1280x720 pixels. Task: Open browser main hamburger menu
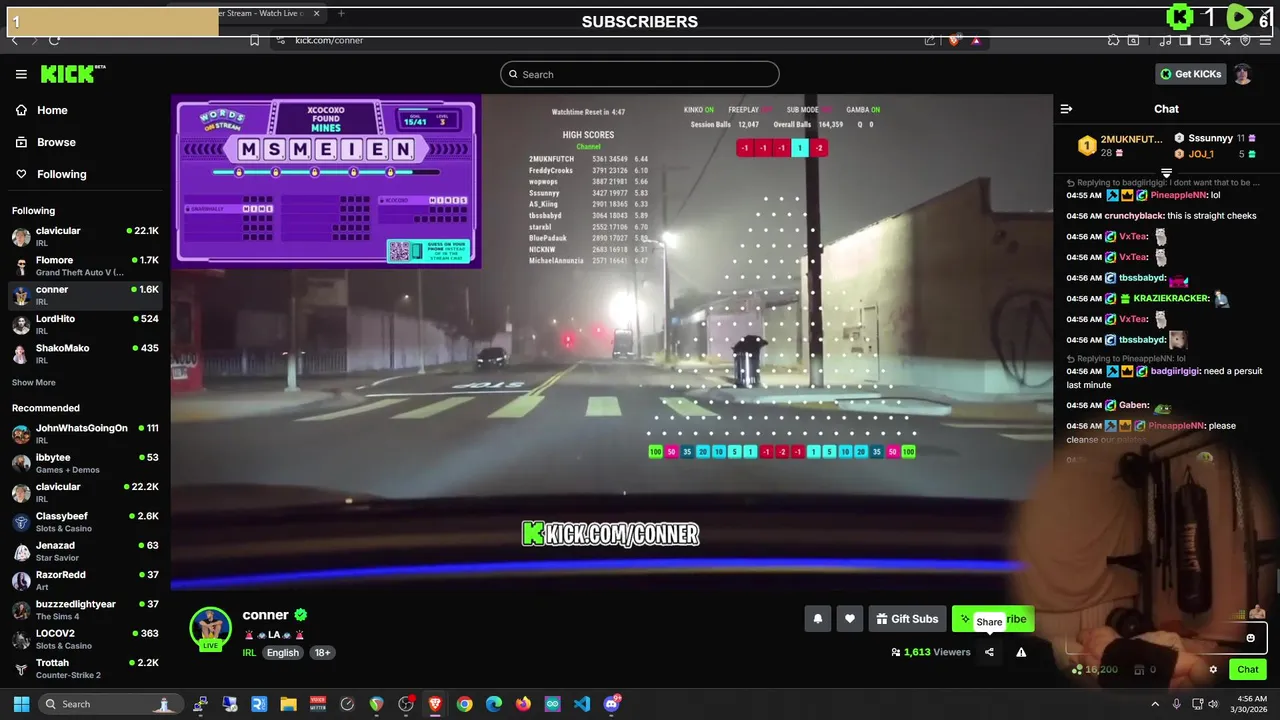[x=1265, y=40]
